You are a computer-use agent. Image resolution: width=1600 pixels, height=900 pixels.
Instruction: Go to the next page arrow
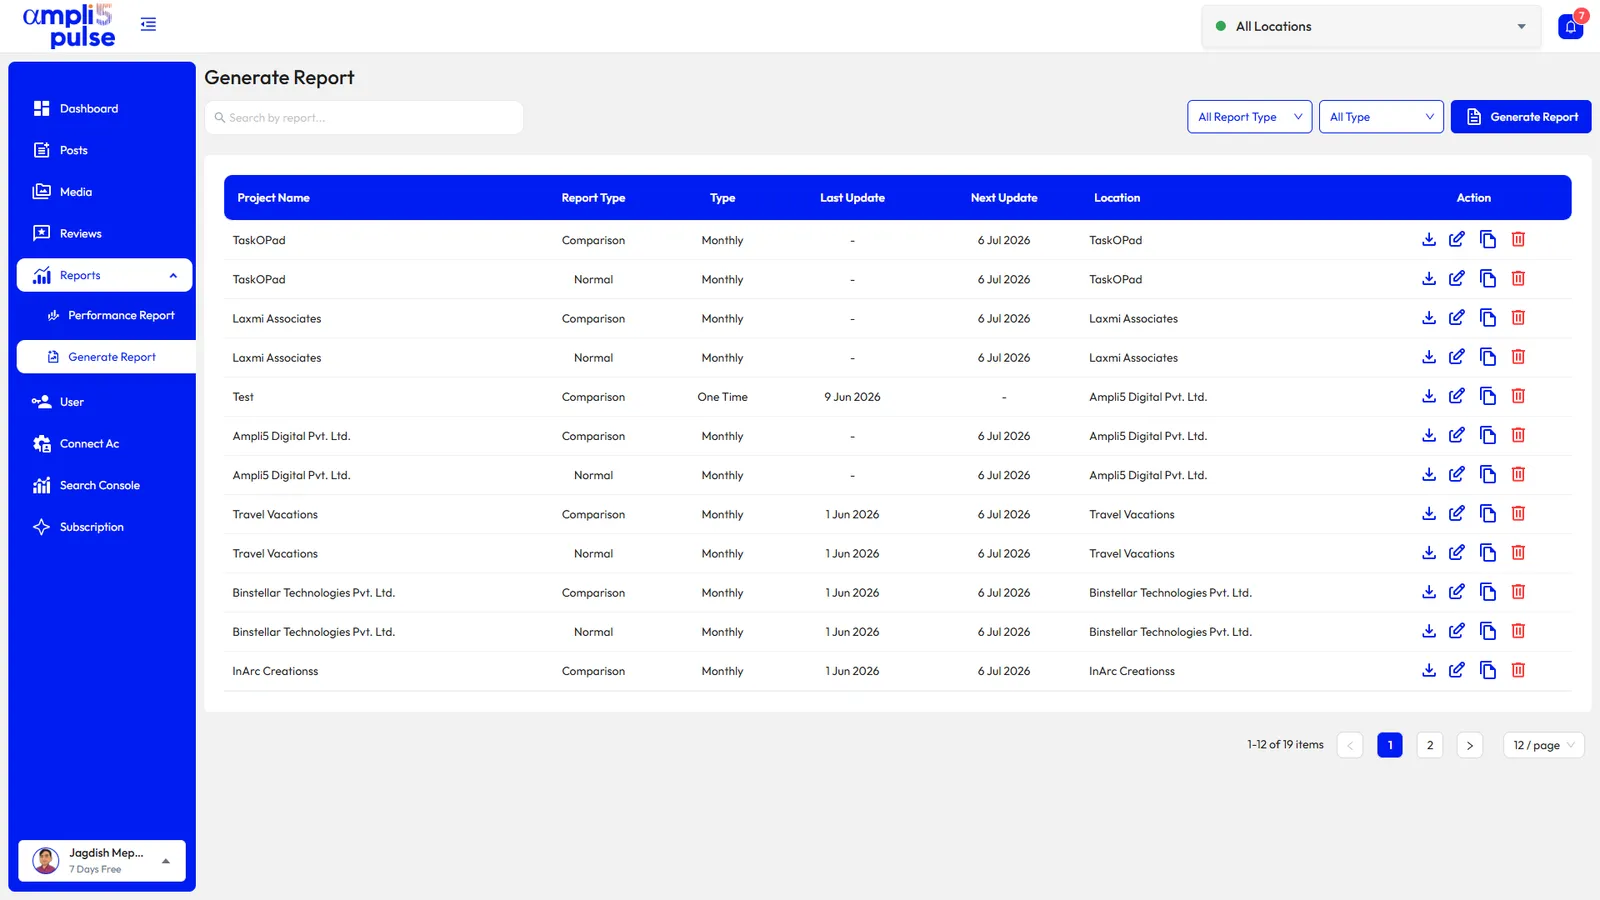pos(1470,745)
